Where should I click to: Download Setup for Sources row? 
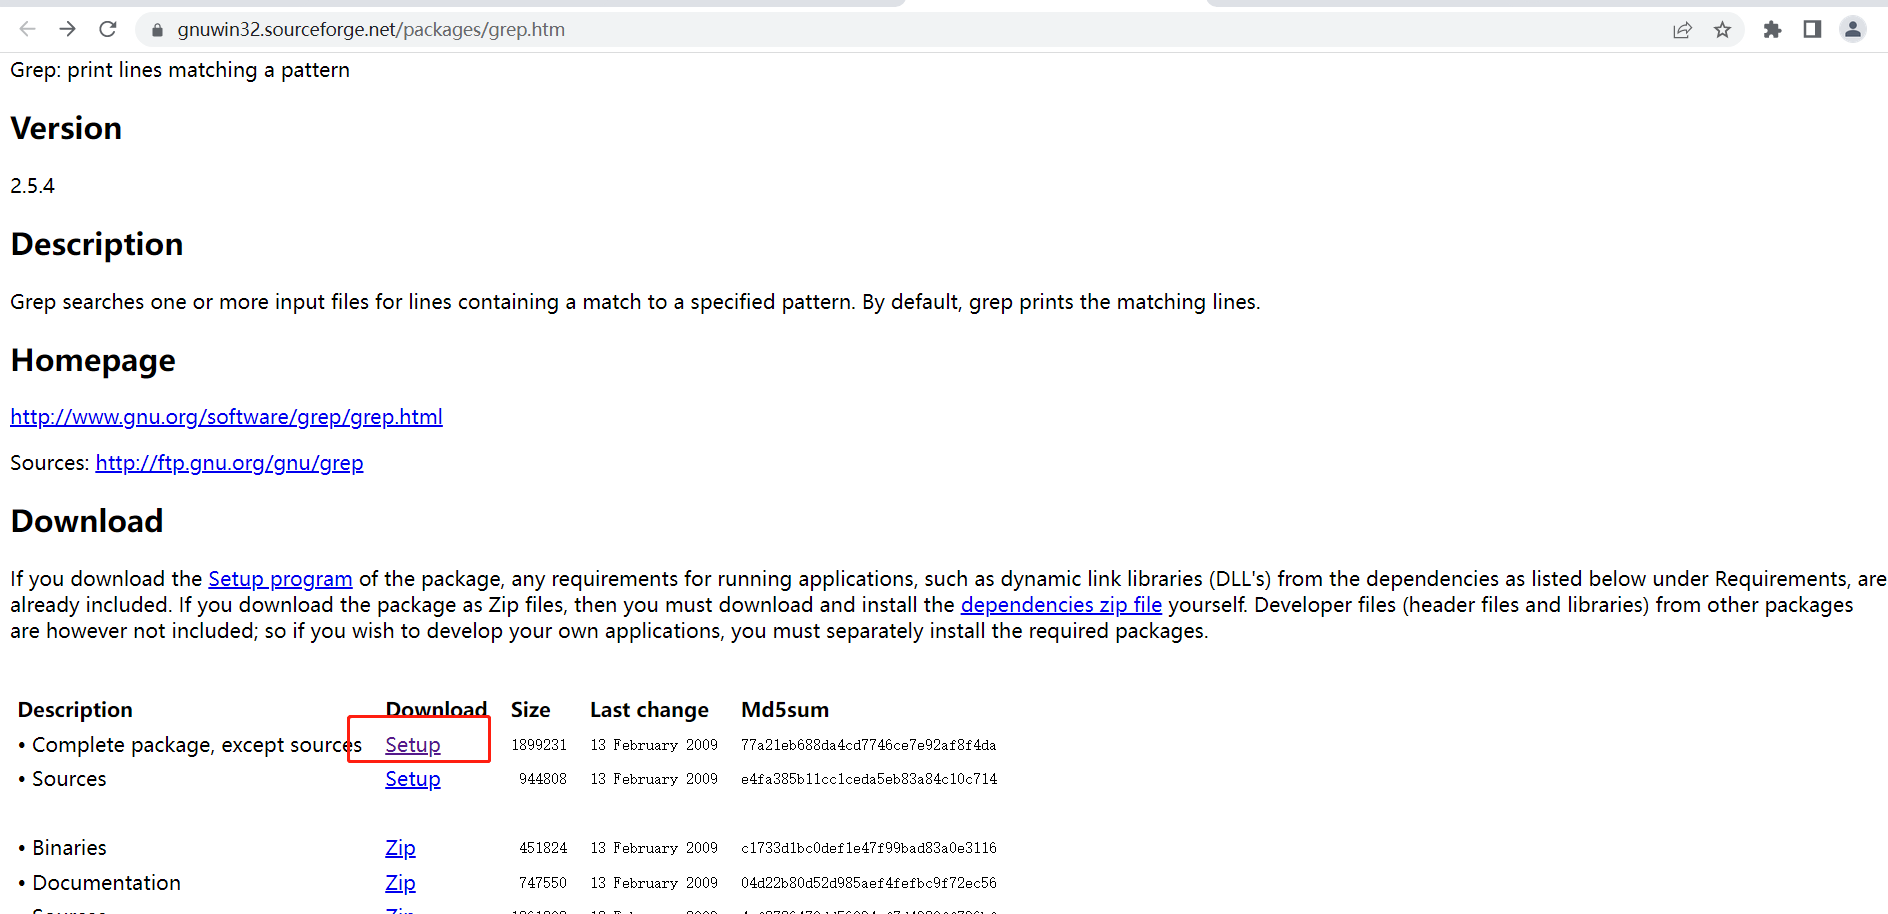pos(413,779)
